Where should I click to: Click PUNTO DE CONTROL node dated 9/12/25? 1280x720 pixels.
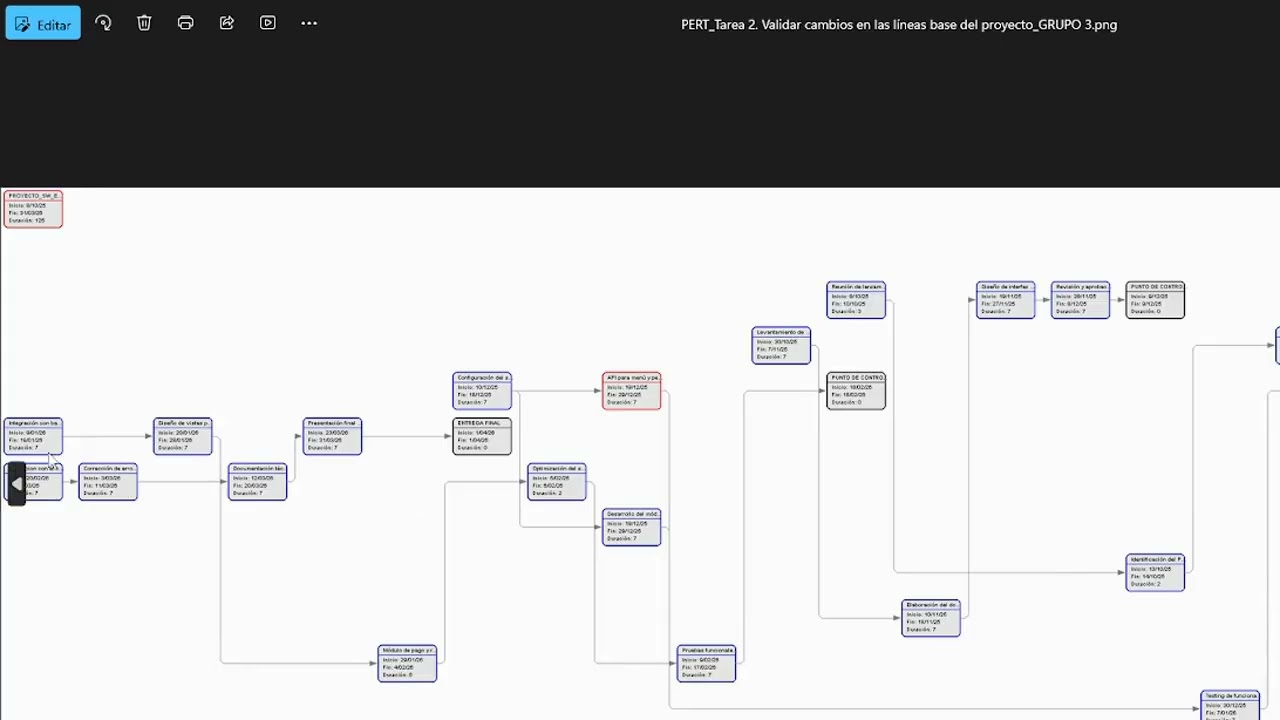click(x=1155, y=300)
